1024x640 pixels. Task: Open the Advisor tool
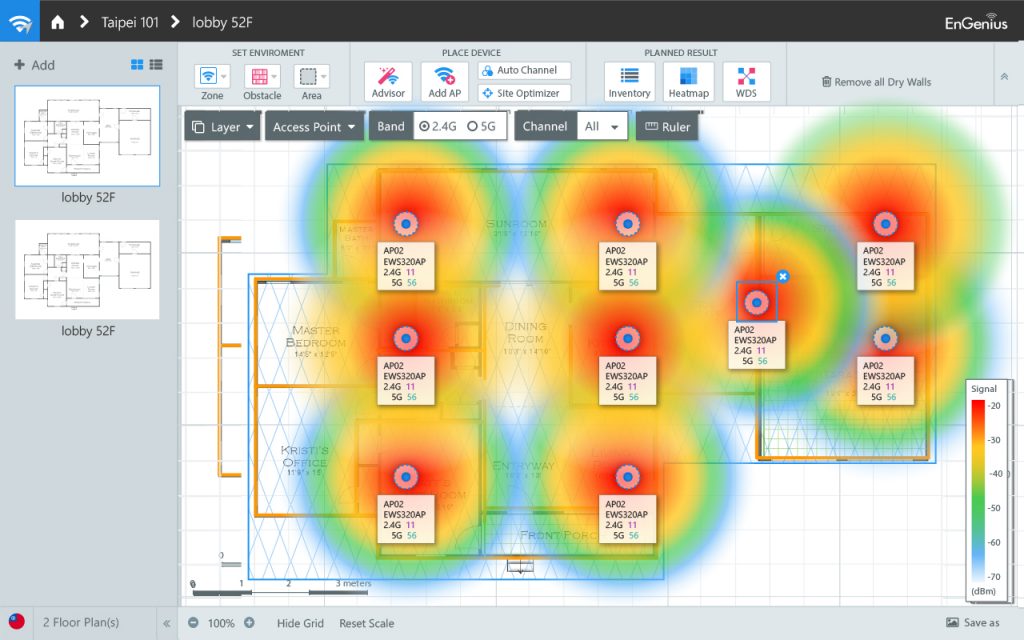point(388,82)
